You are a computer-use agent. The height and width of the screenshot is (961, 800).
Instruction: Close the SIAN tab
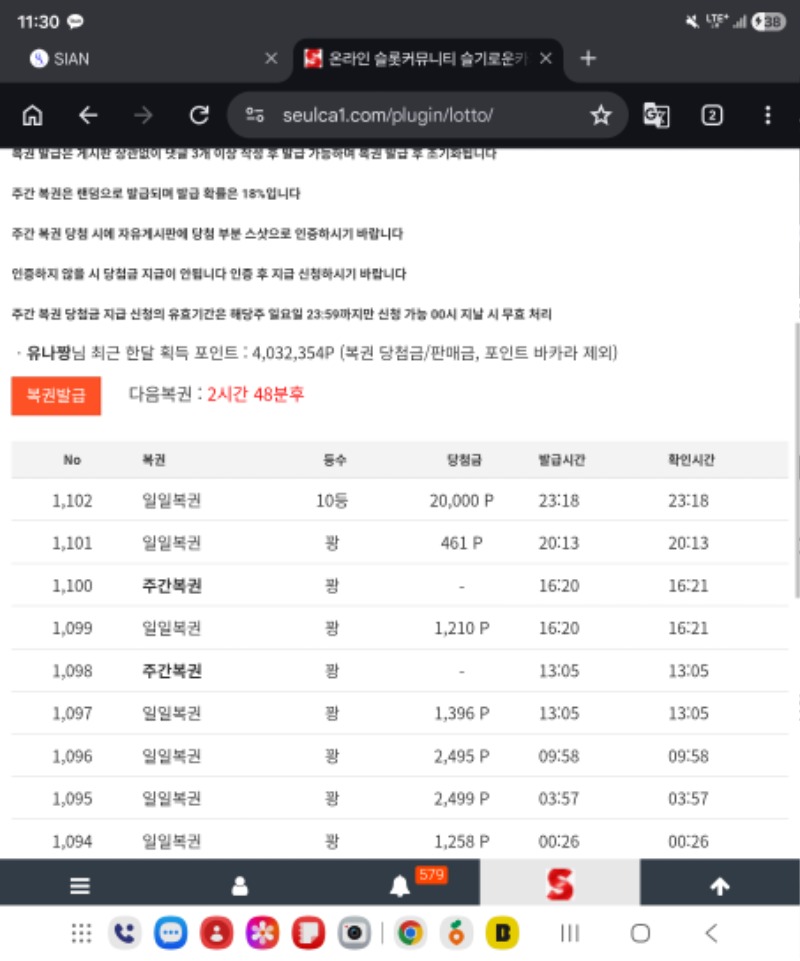click(x=271, y=58)
